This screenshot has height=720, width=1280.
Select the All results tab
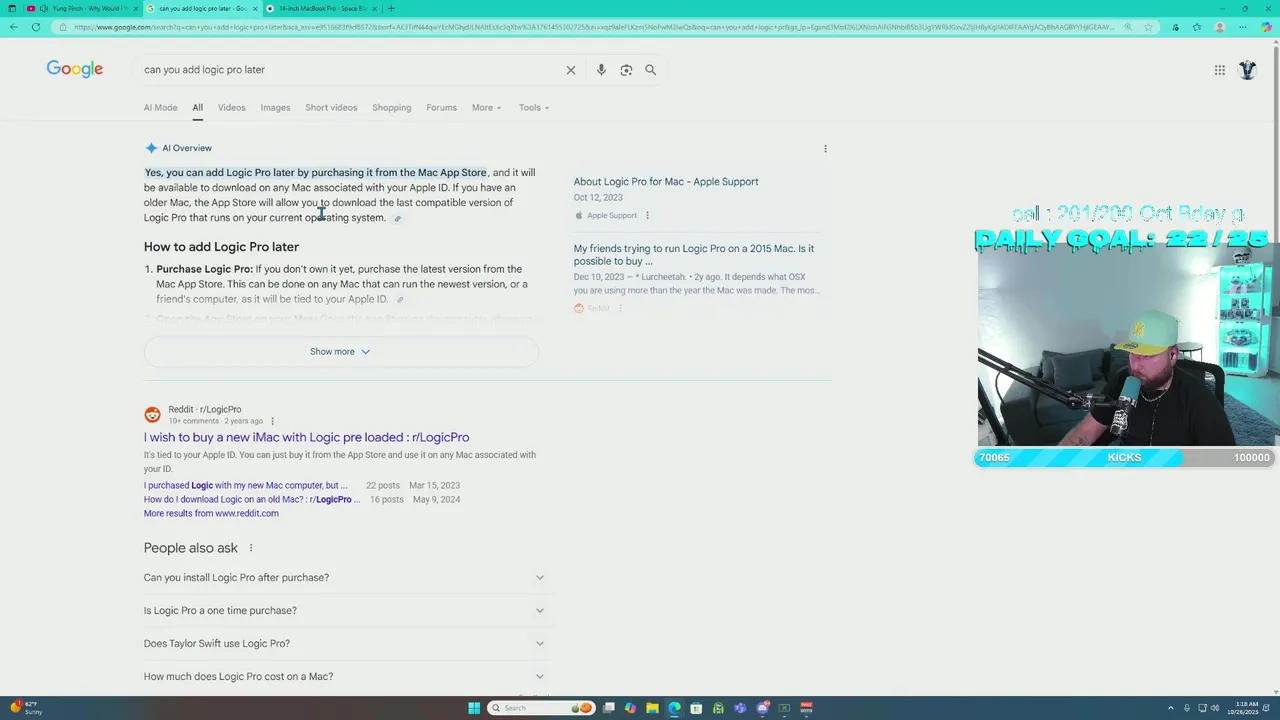pyautogui.click(x=197, y=108)
